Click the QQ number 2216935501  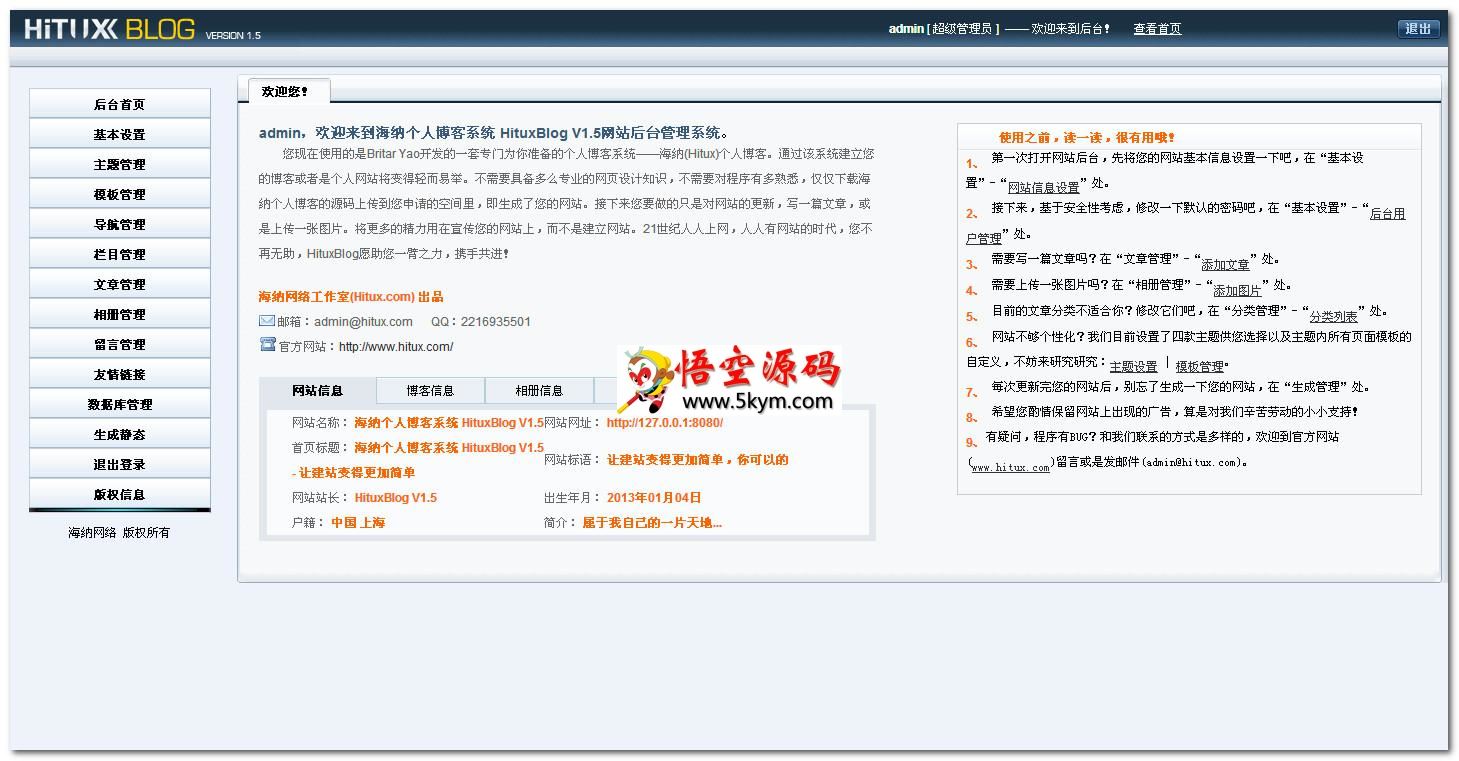click(x=495, y=322)
